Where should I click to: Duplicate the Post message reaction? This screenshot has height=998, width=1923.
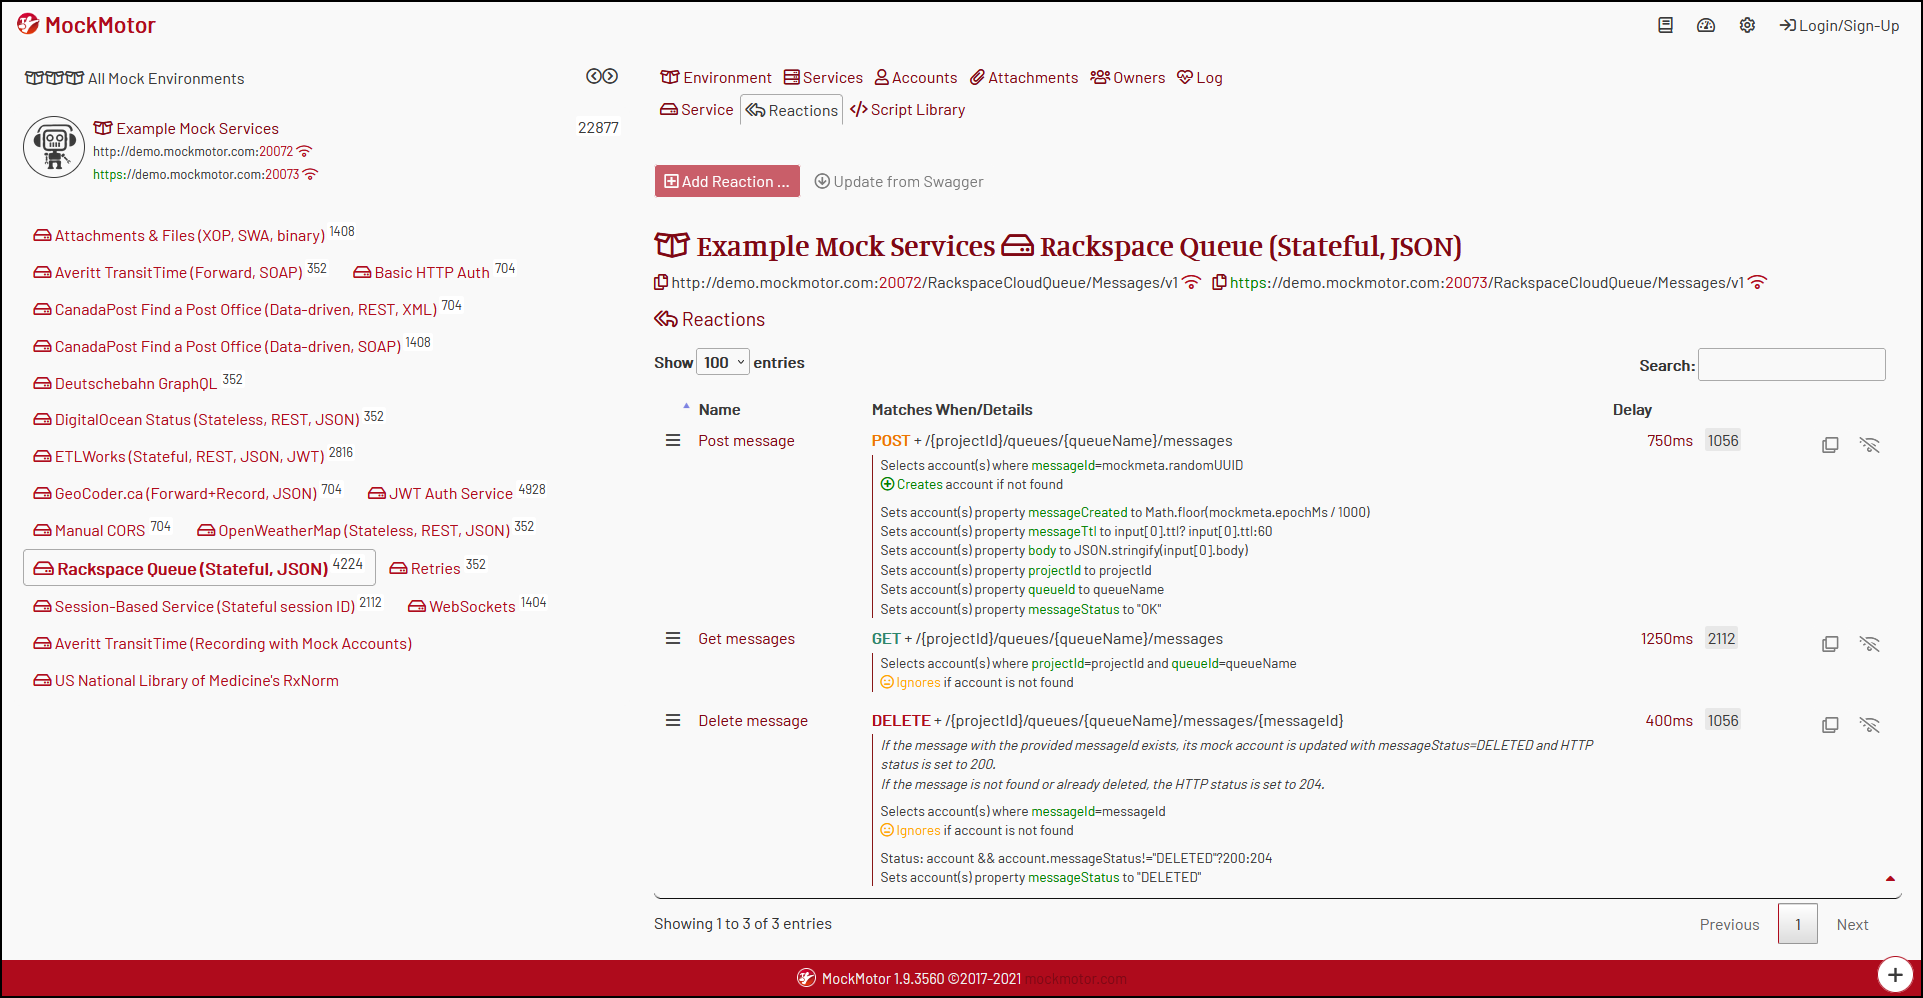click(x=1830, y=444)
